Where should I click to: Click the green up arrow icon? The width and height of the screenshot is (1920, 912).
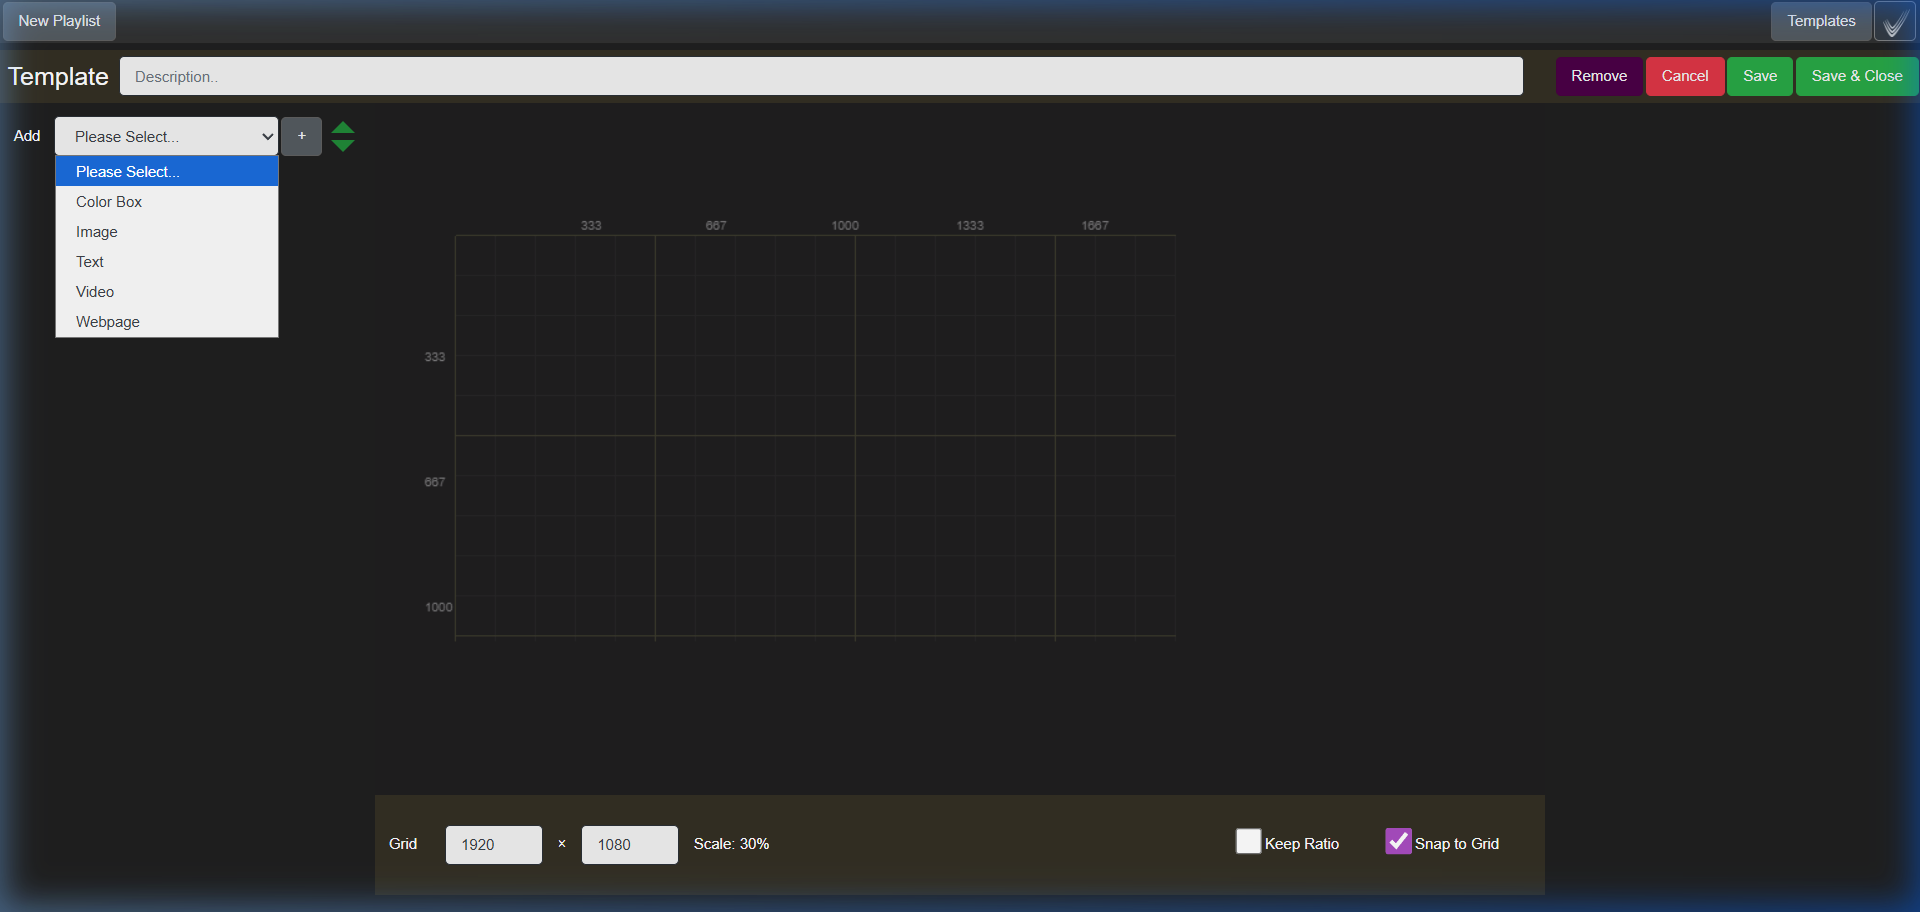[343, 127]
